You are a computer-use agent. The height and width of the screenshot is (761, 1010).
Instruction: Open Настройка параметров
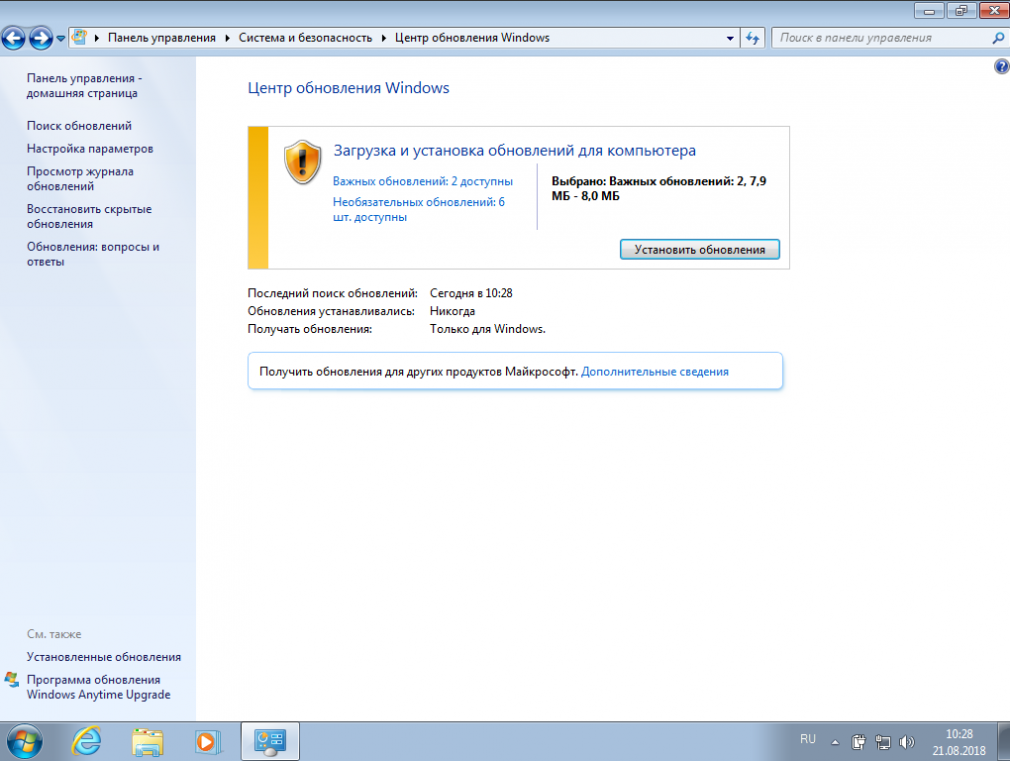coord(90,149)
